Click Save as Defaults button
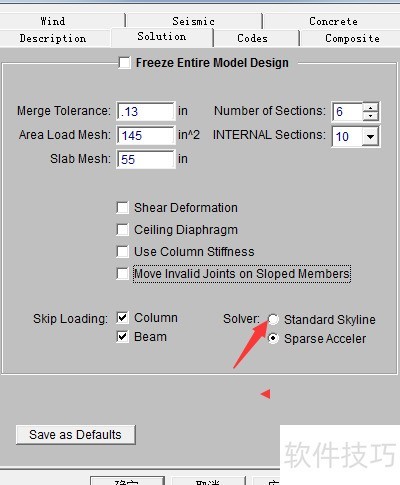The width and height of the screenshot is (400, 485). pos(76,435)
